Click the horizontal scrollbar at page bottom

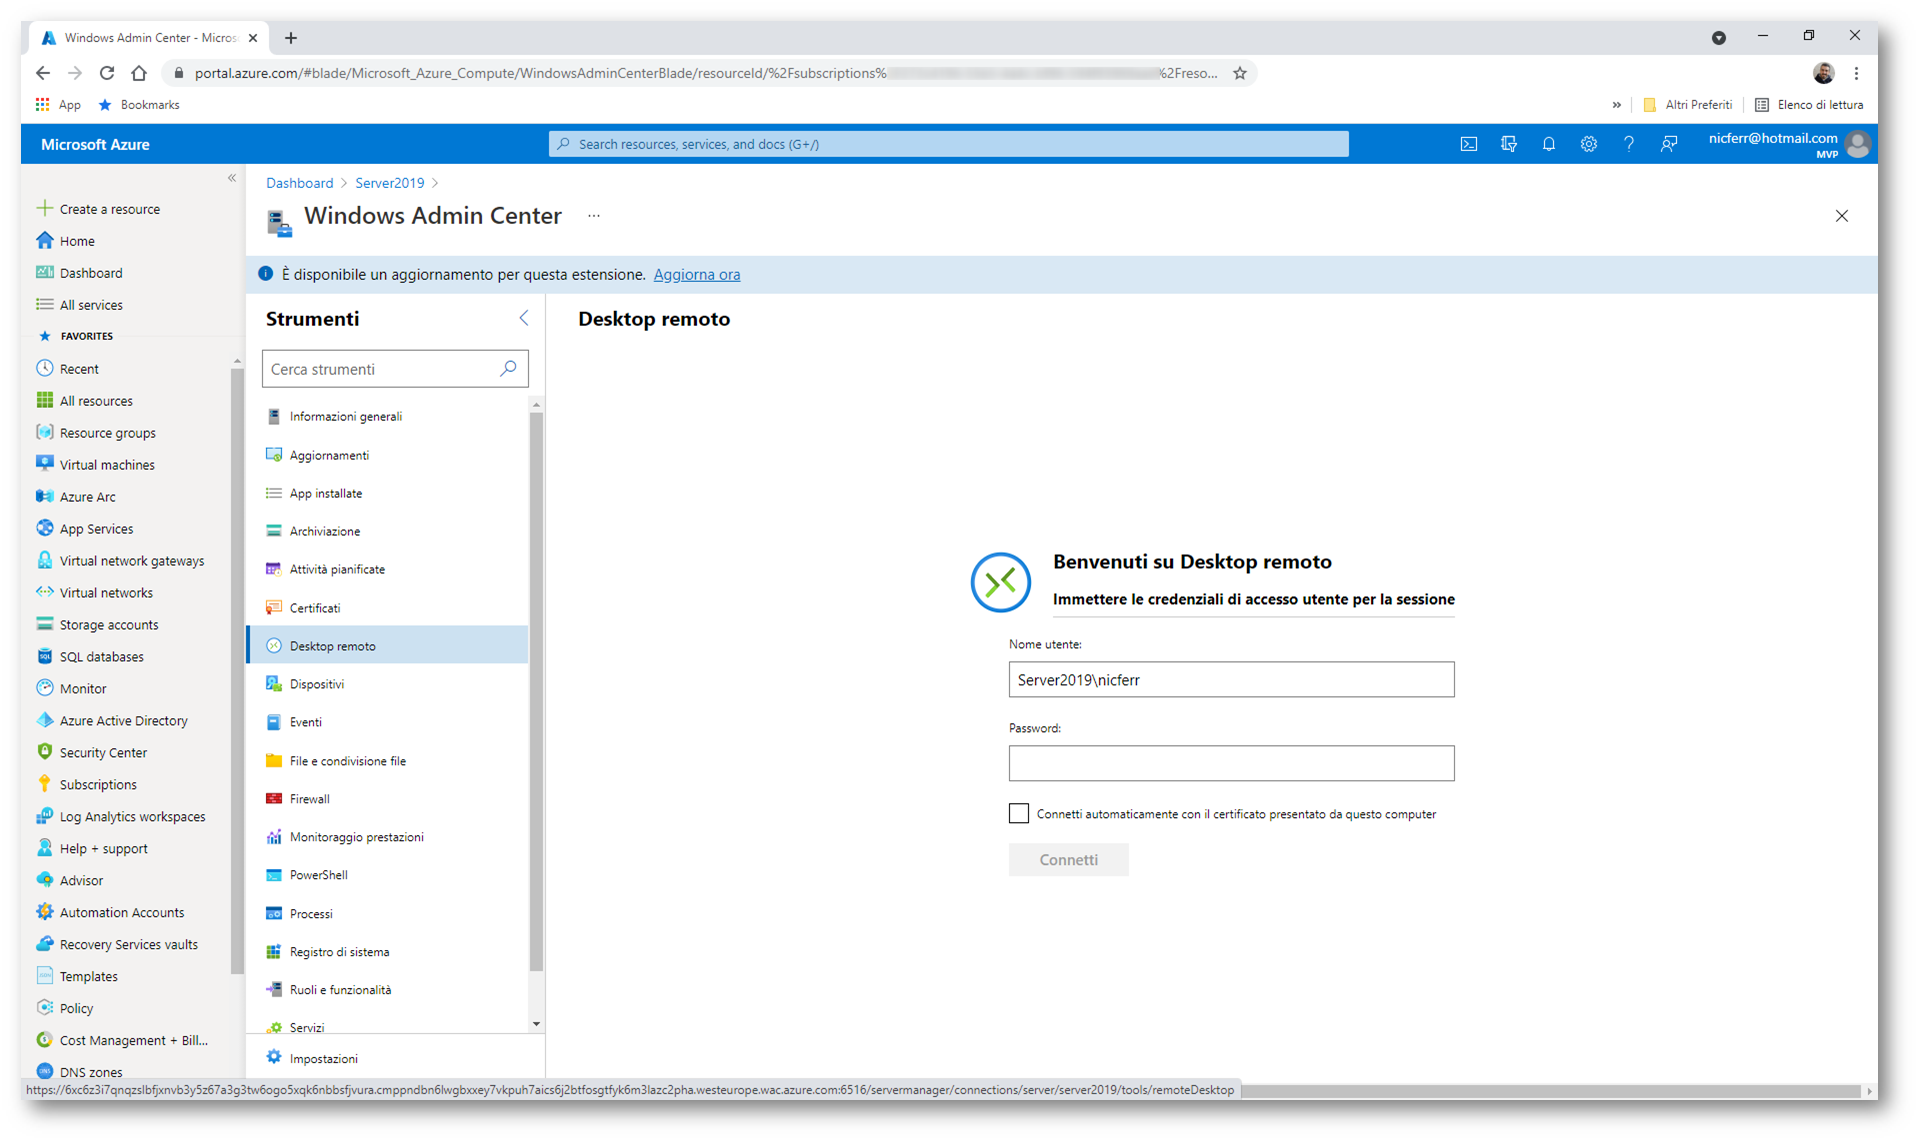(1549, 1091)
